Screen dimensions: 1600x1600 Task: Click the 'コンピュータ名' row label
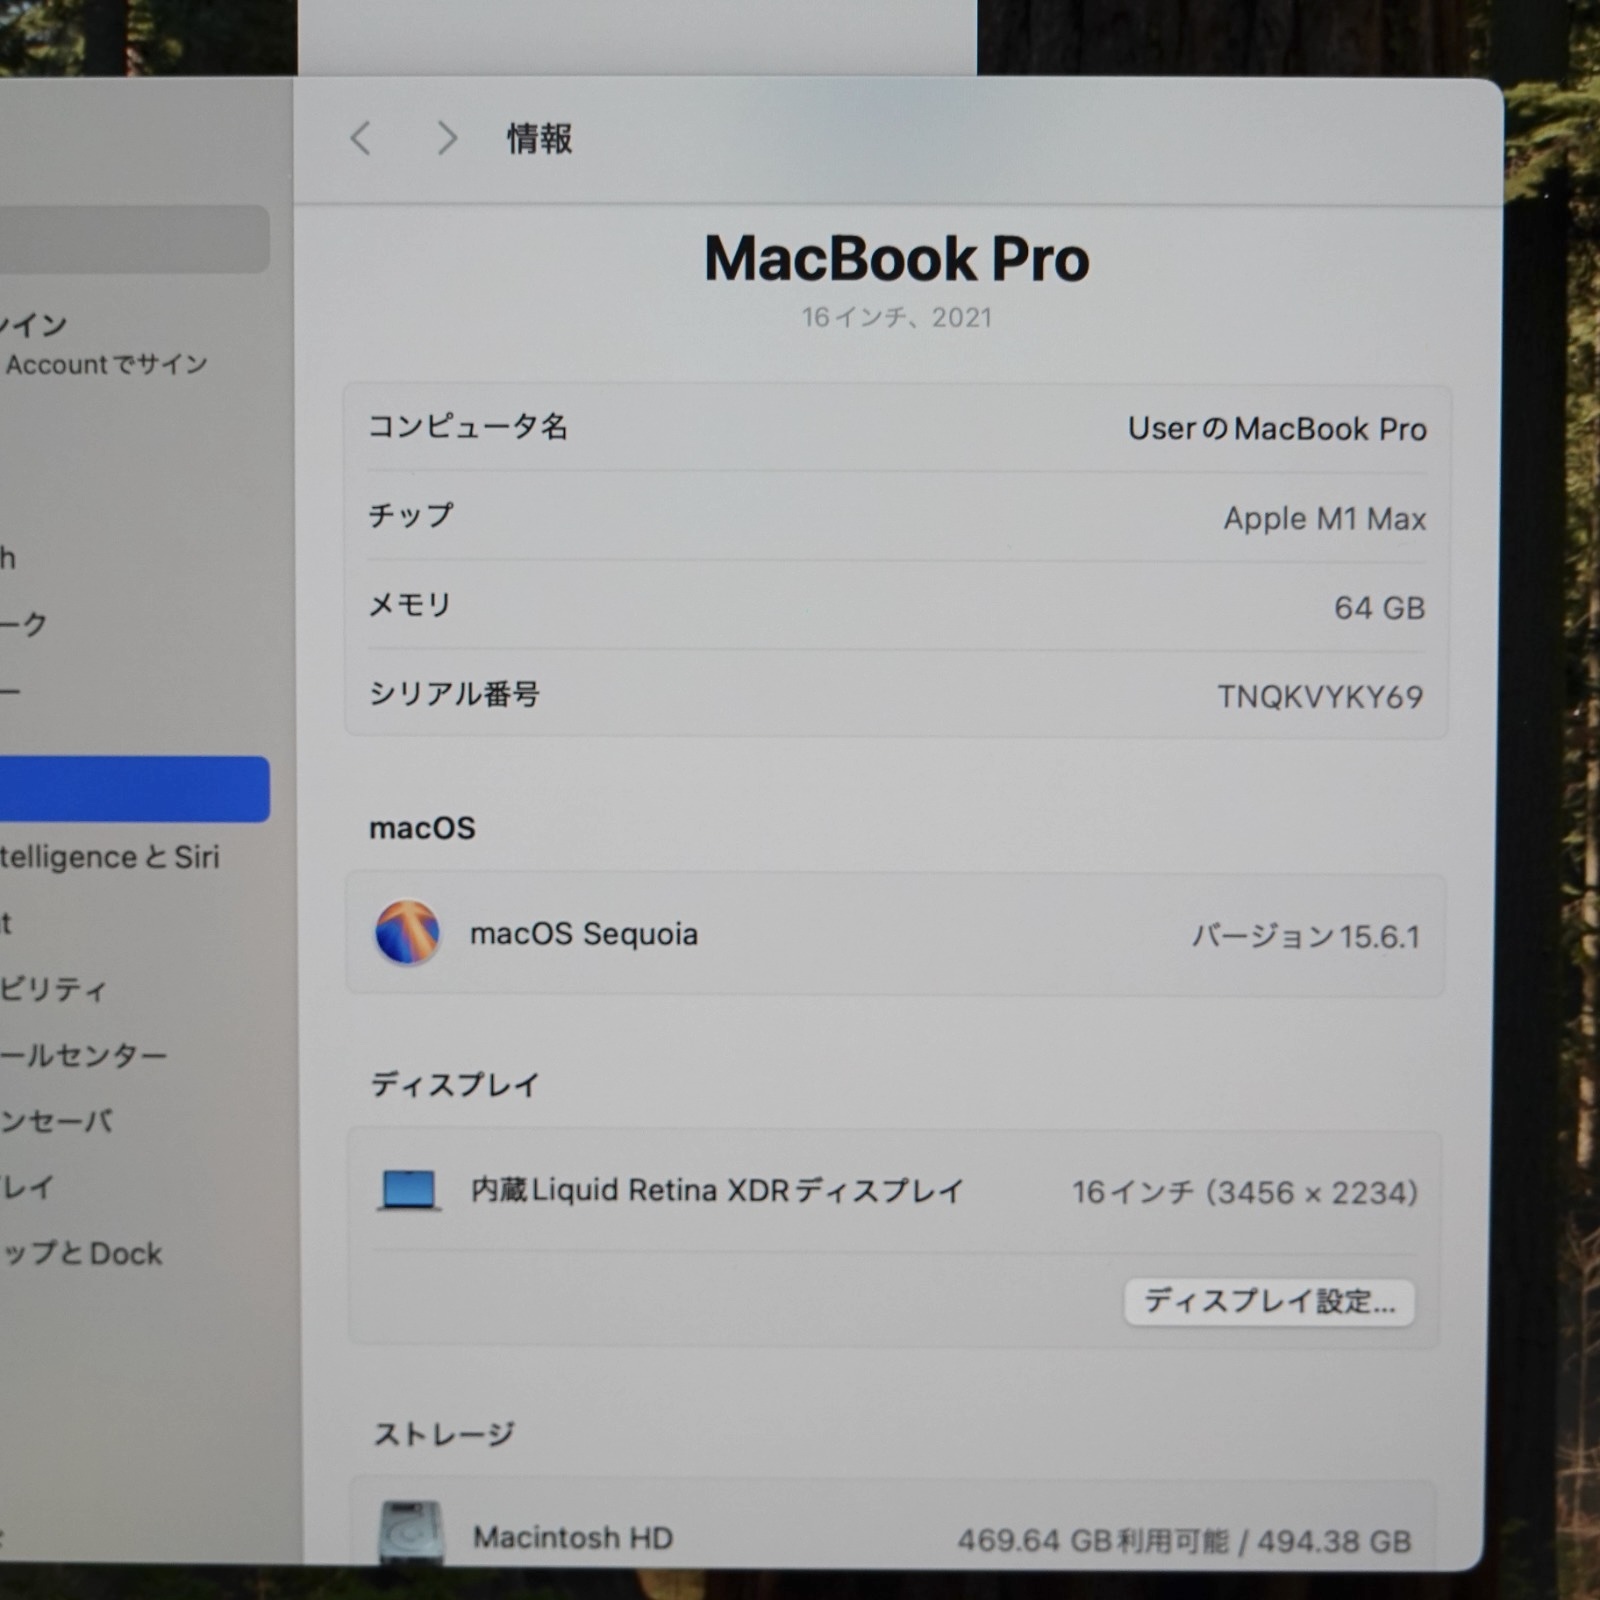click(468, 427)
